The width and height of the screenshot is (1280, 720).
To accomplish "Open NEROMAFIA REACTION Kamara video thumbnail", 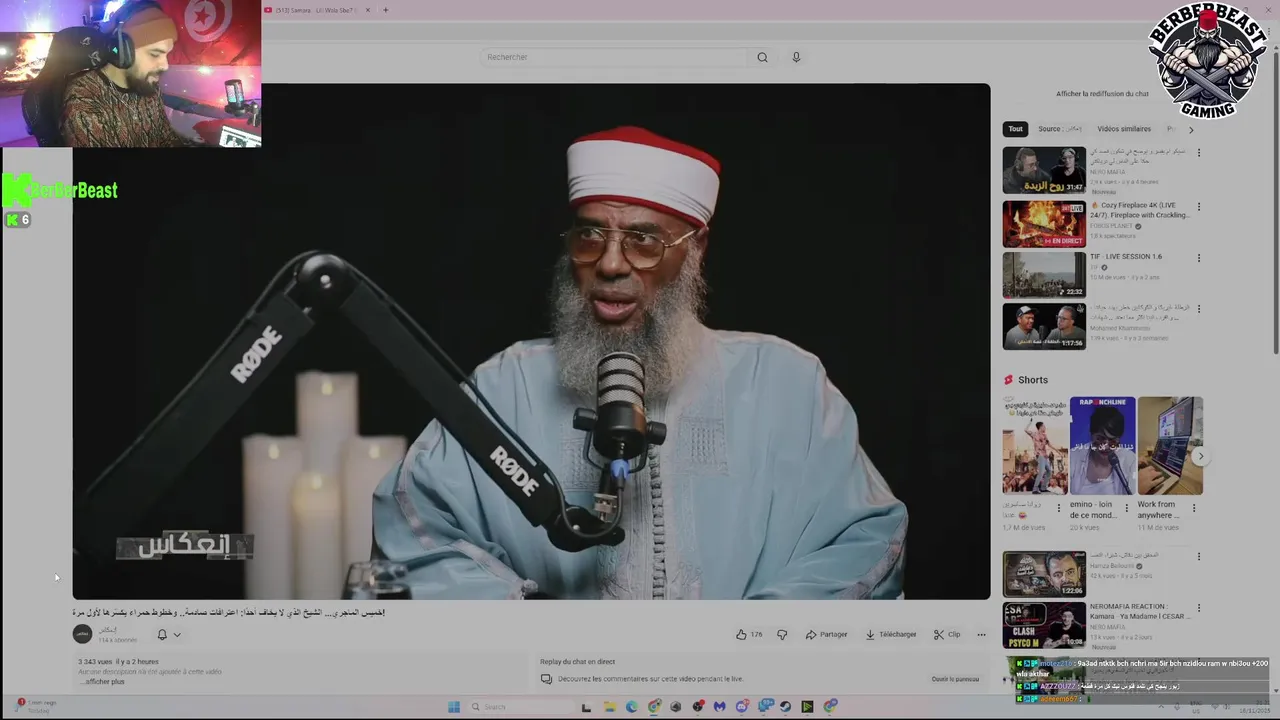I will (x=1044, y=625).
